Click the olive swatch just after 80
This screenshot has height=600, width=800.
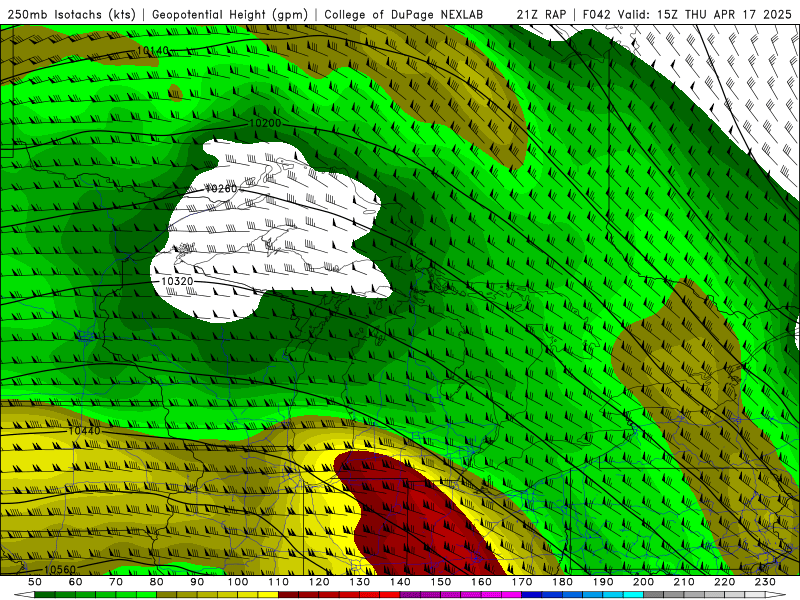tap(167, 595)
